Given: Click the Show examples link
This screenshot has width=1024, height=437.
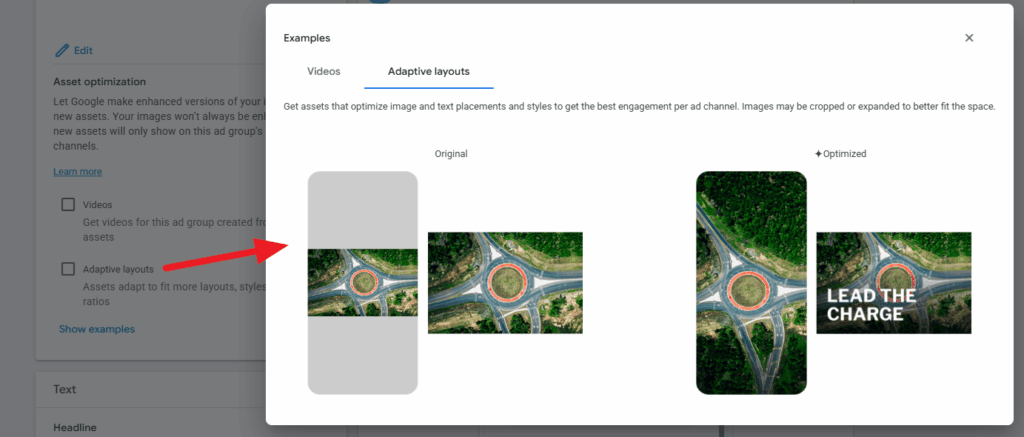Looking at the screenshot, I should click(x=96, y=329).
